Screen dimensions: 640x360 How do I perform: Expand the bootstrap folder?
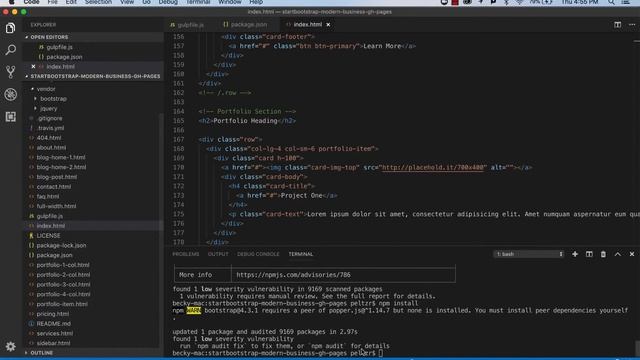click(x=53, y=99)
